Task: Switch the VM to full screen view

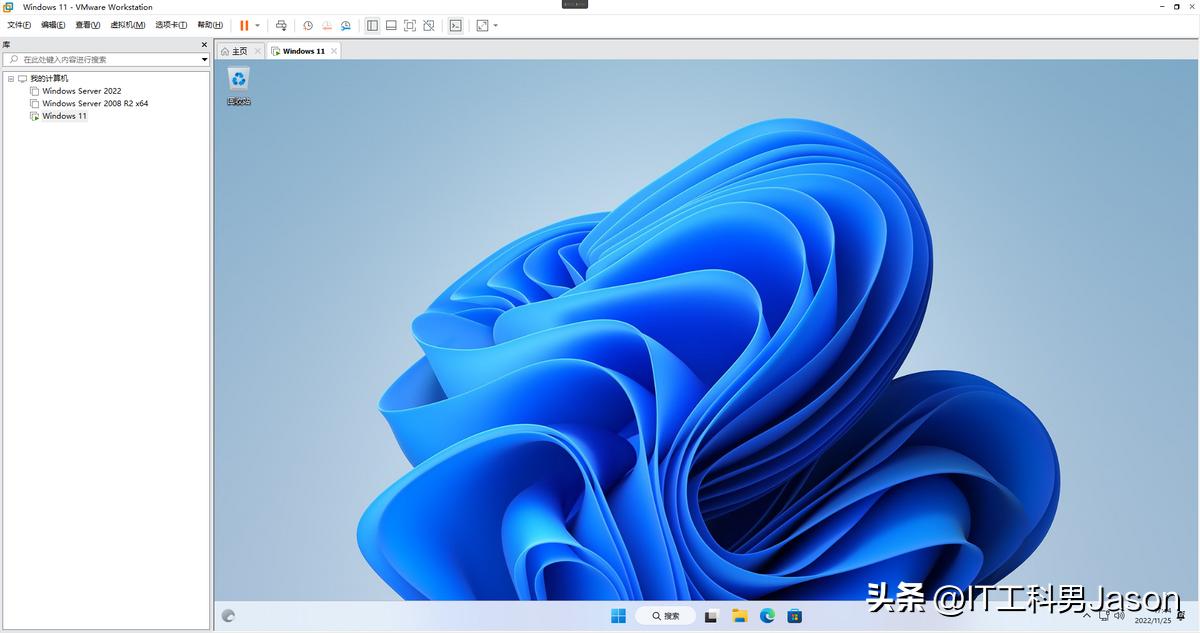Action: [410, 25]
